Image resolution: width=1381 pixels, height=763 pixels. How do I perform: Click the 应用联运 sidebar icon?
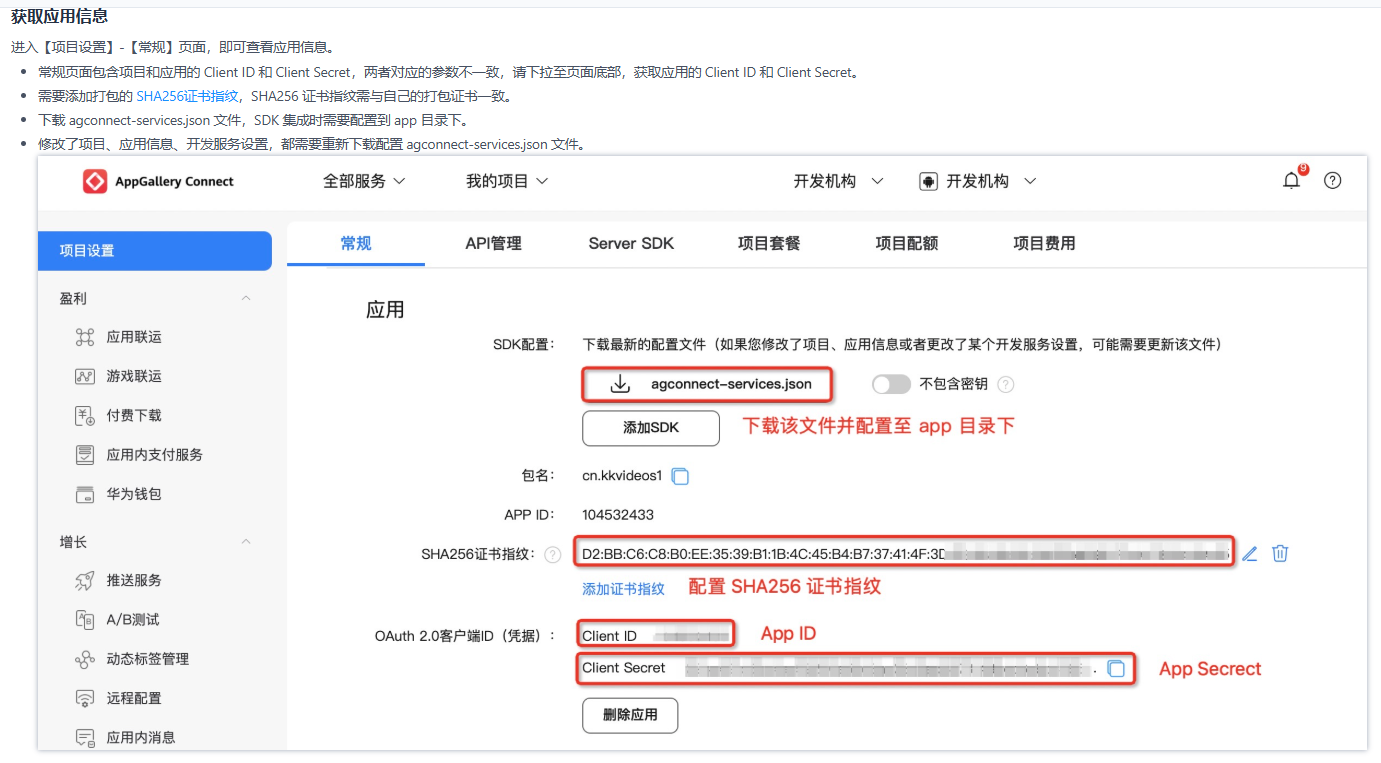click(85, 337)
